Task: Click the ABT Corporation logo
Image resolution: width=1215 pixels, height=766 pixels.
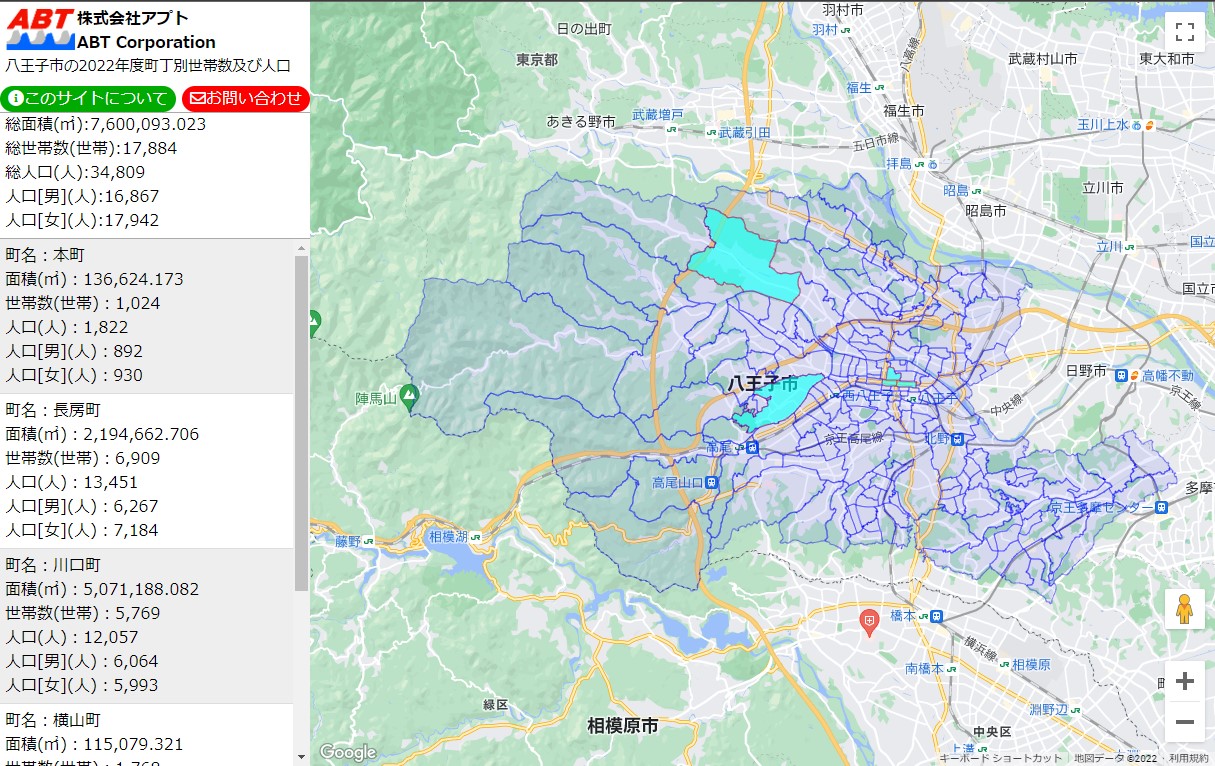Action: point(40,28)
